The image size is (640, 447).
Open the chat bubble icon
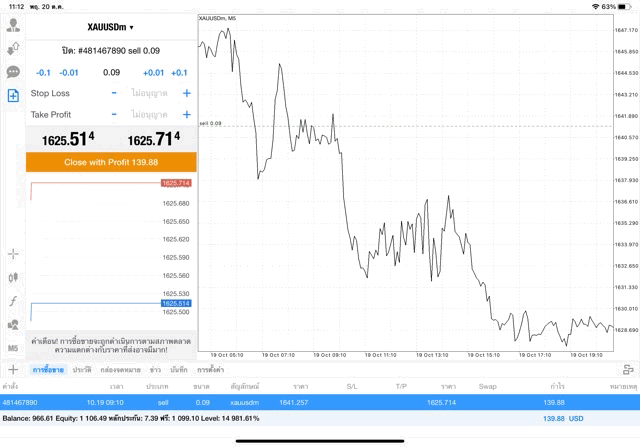13,72
